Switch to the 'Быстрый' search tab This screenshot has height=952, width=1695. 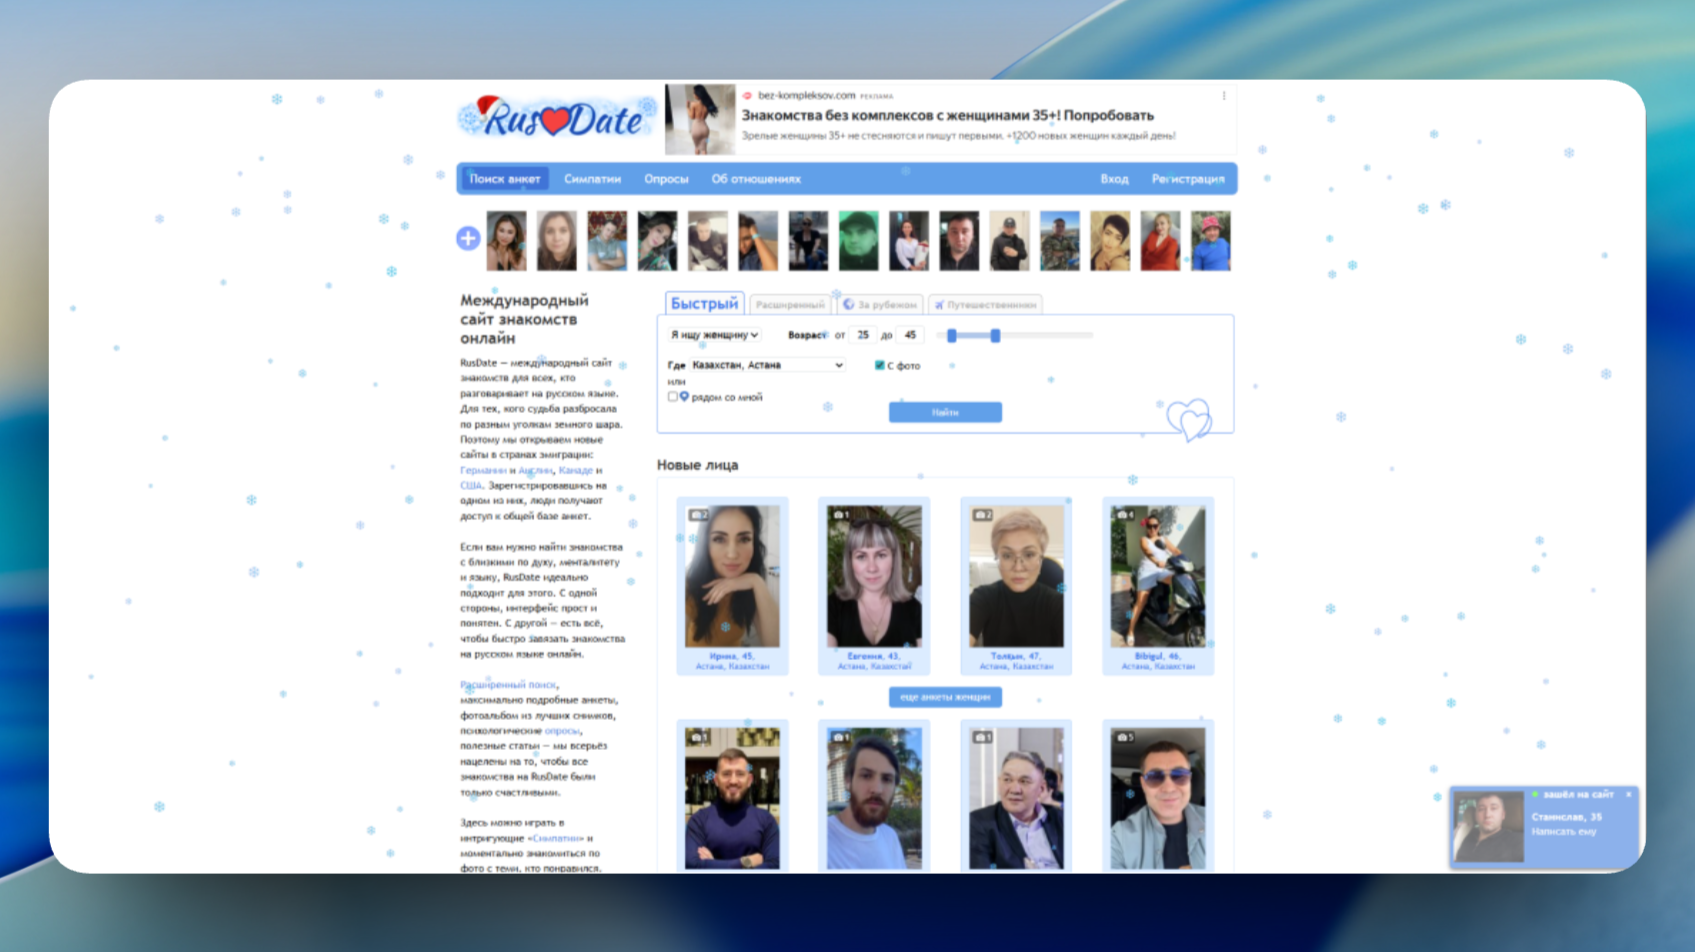tap(704, 303)
